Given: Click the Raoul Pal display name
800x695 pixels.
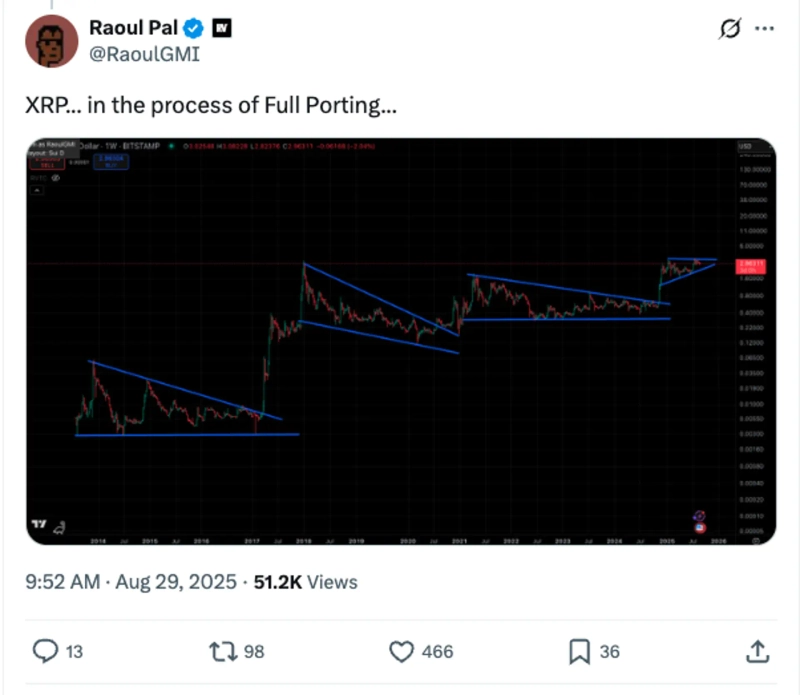Looking at the screenshot, I should click(133, 28).
